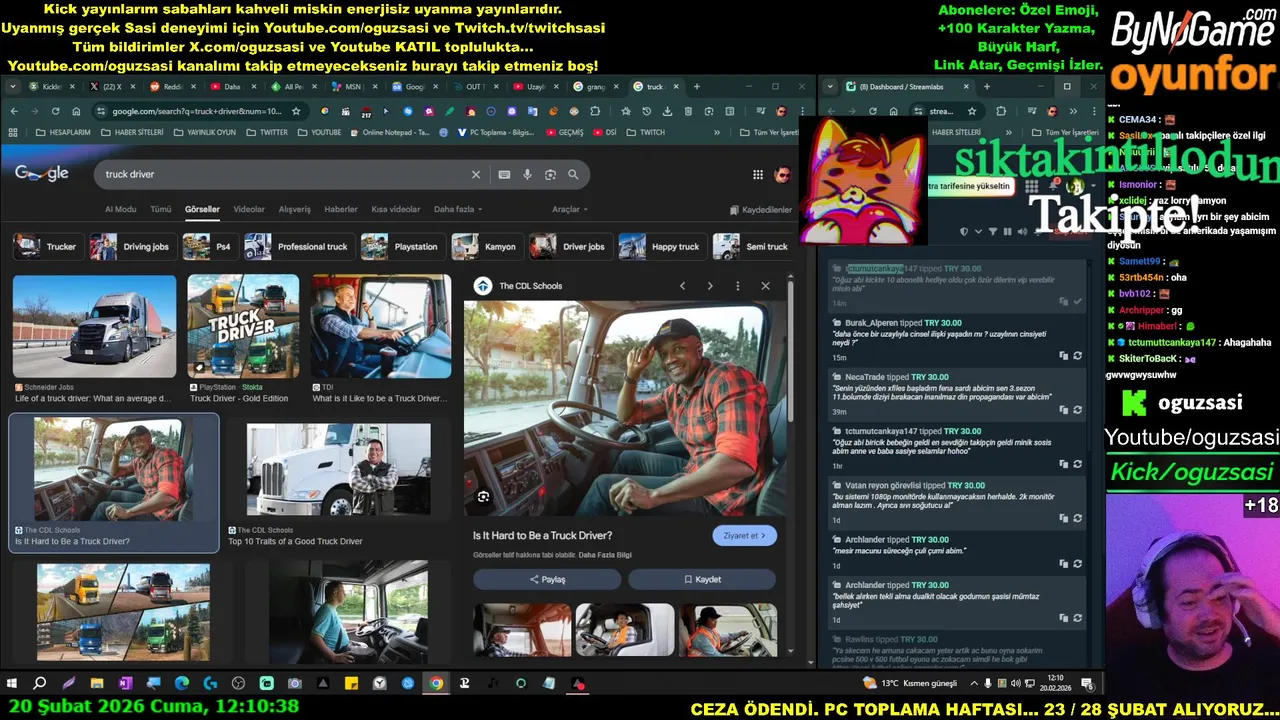
Task: Open TWITCH bookmark folder
Action: [646, 132]
